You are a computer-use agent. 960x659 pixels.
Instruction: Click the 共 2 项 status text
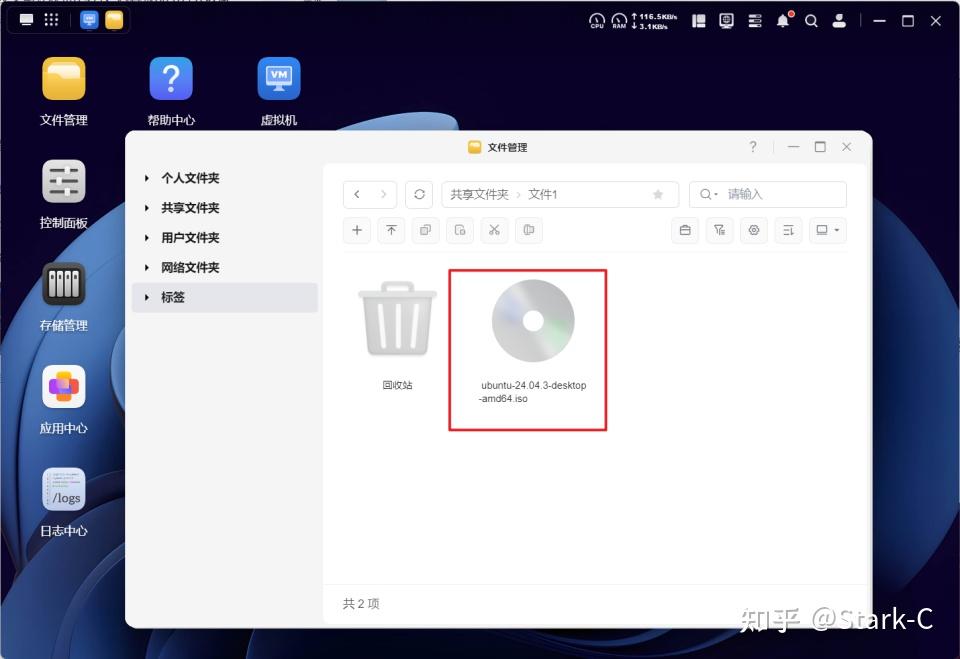[x=361, y=604]
